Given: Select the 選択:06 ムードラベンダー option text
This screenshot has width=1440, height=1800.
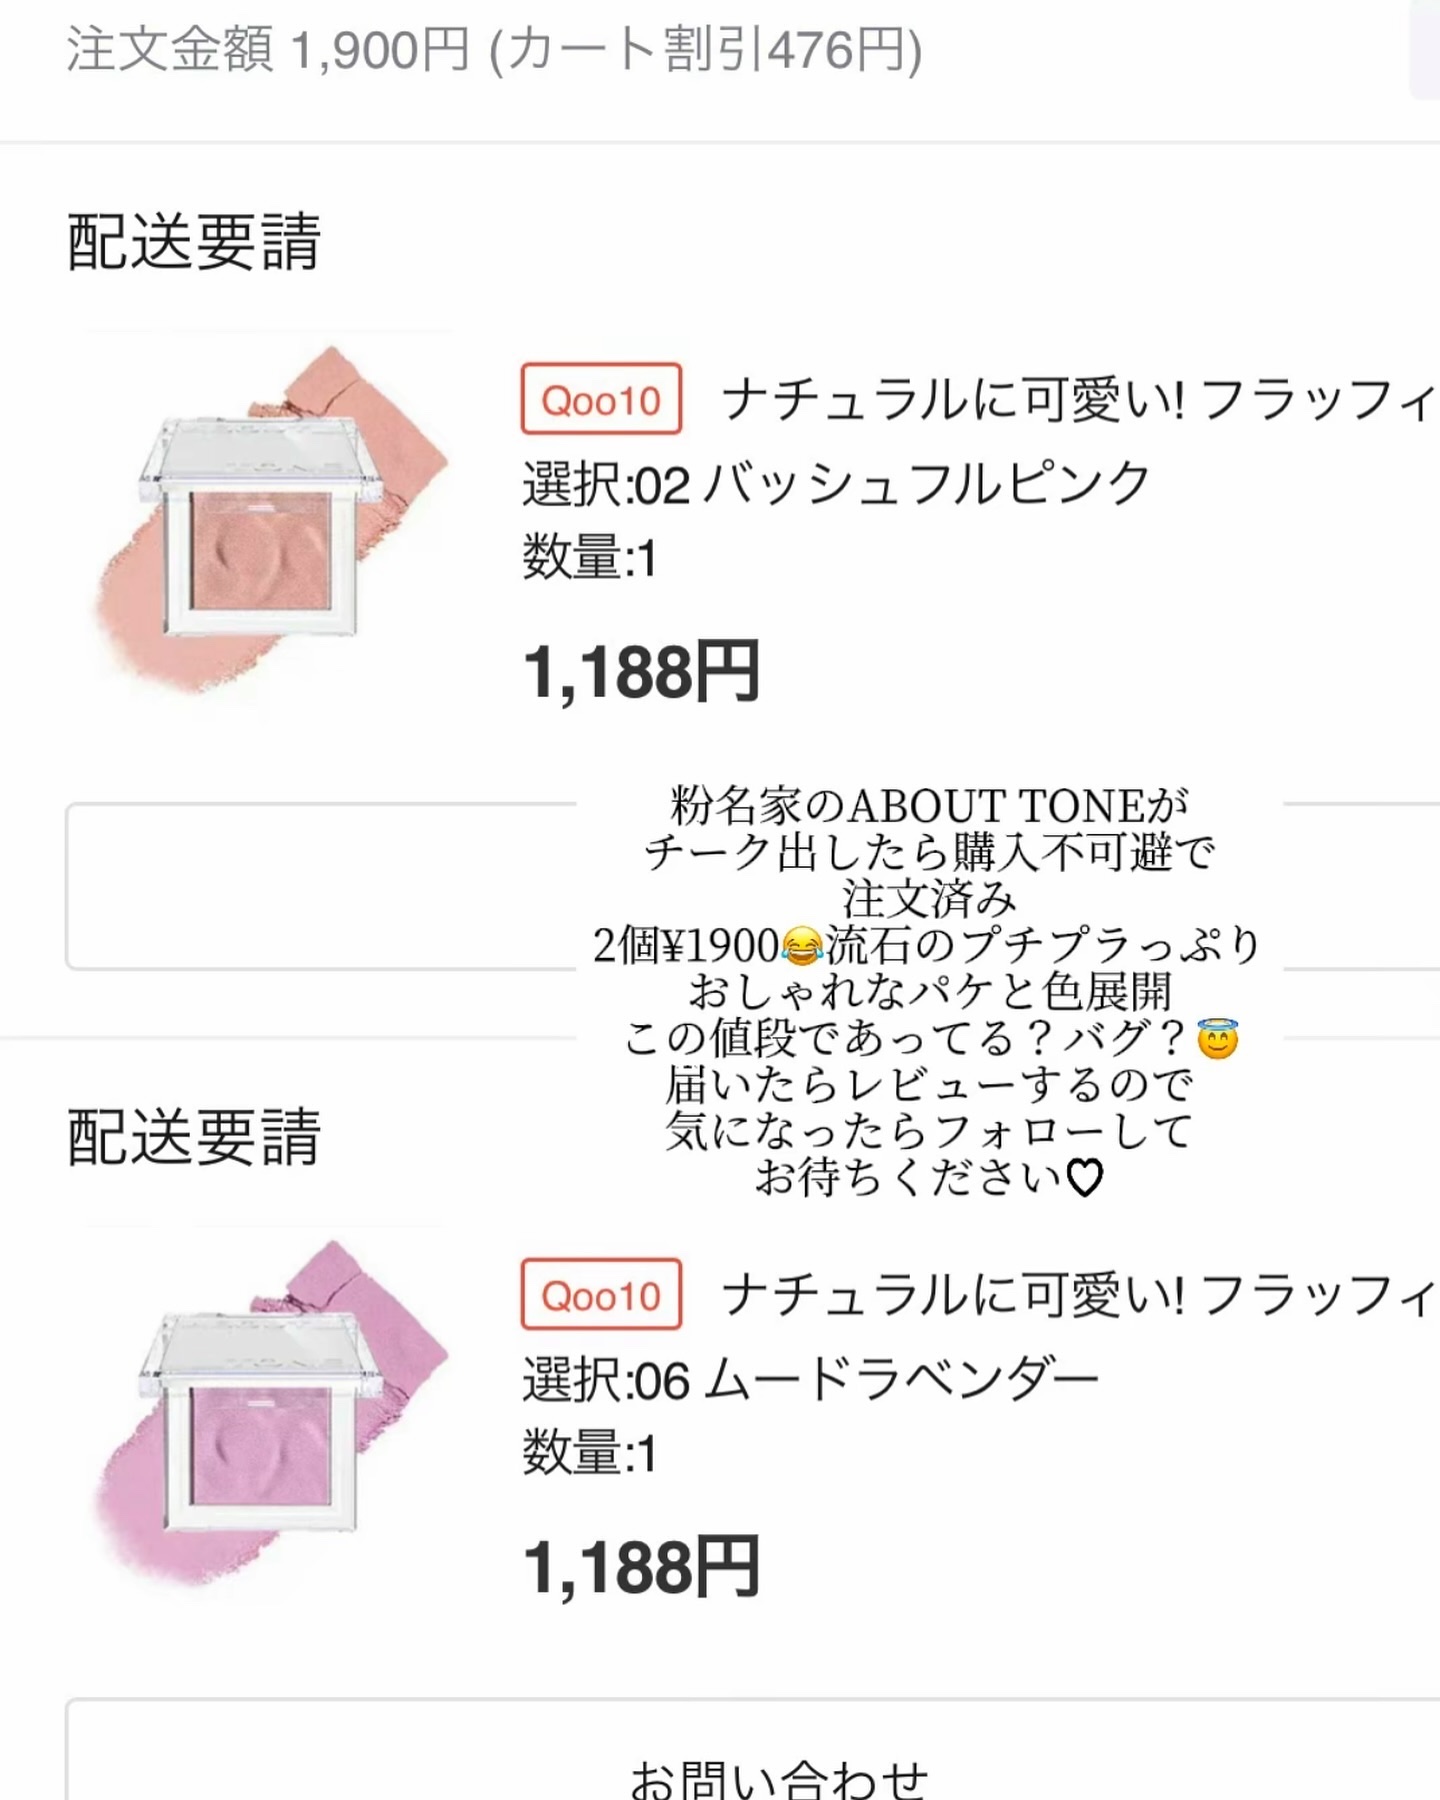Looking at the screenshot, I should (x=810, y=1381).
